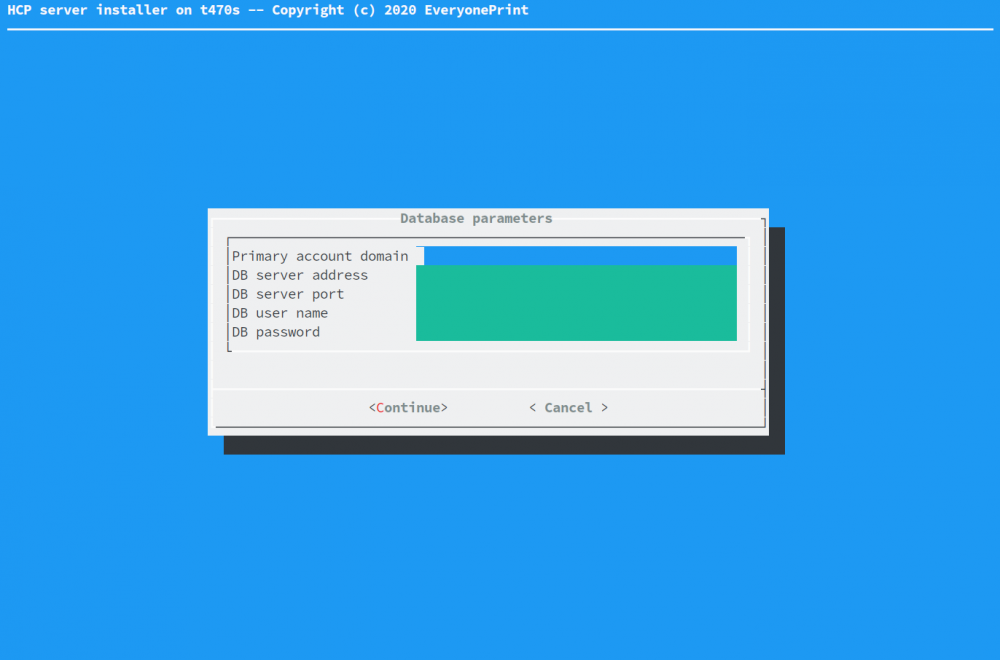Click the DB password input field
The height and width of the screenshot is (660, 1000).
[575, 332]
